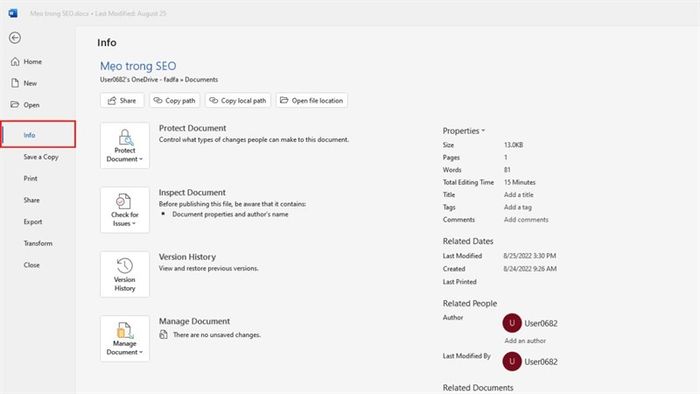The width and height of the screenshot is (700, 394).
Task: Click the Open file location folder icon
Action: [284, 100]
